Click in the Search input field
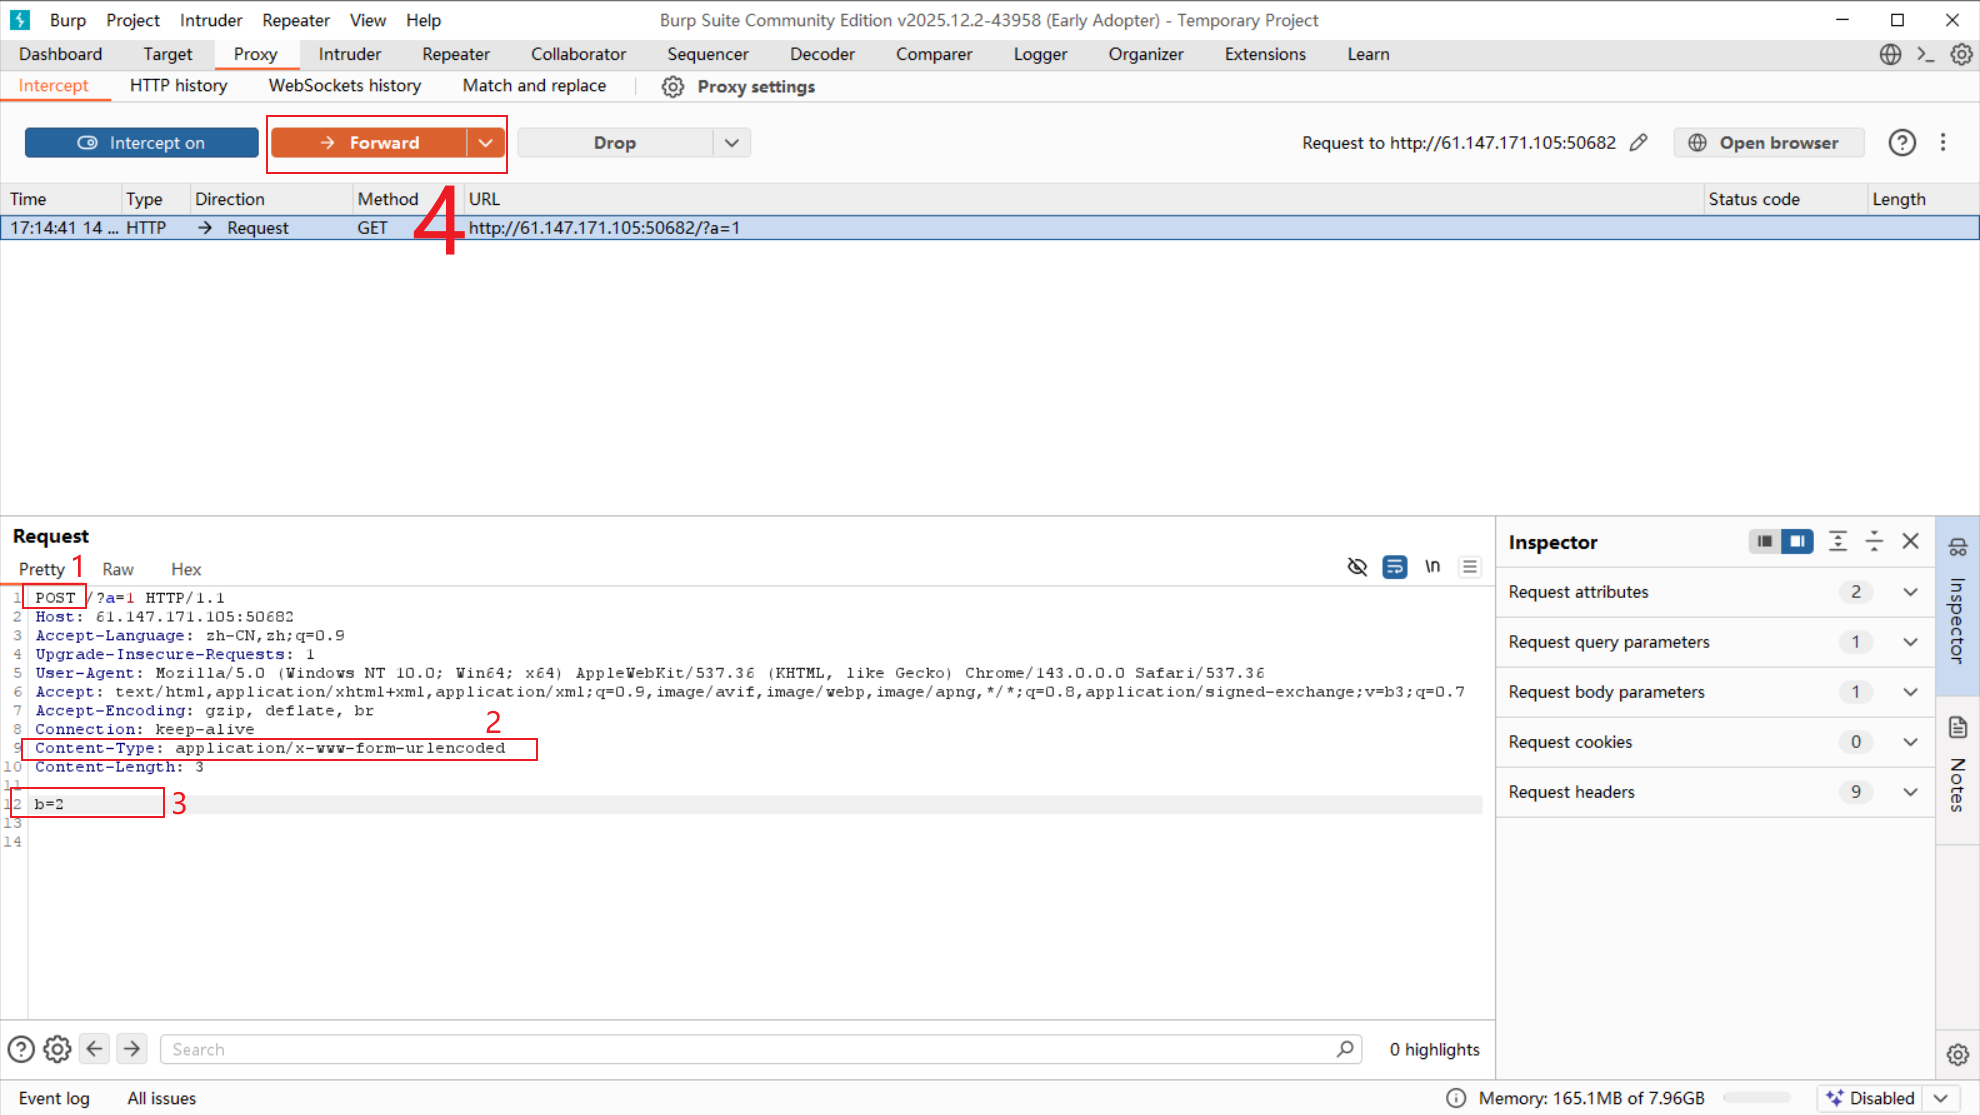Viewport: 1980px width, 1115px height. click(x=750, y=1049)
